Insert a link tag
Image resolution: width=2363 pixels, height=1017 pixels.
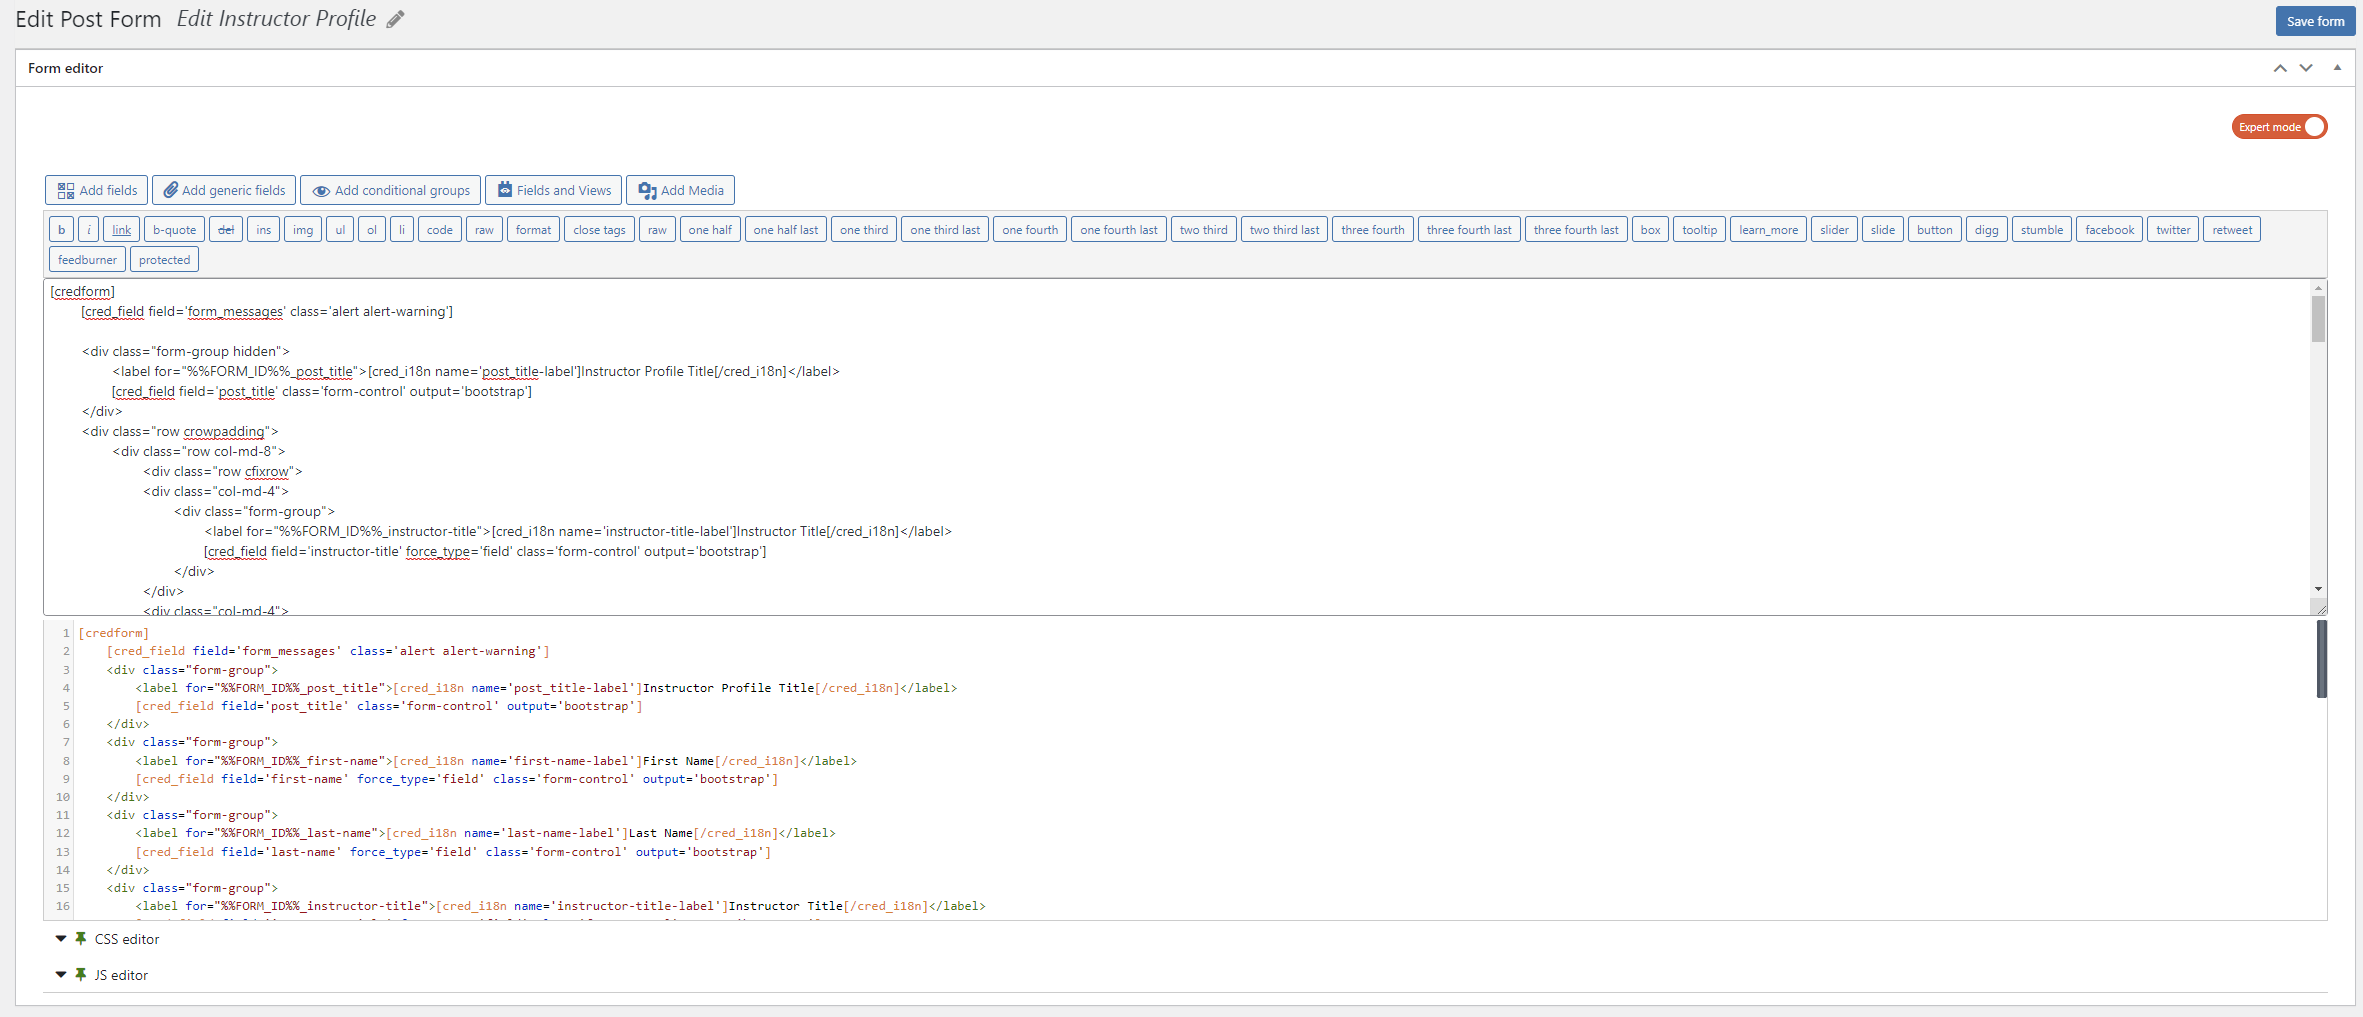pos(122,230)
